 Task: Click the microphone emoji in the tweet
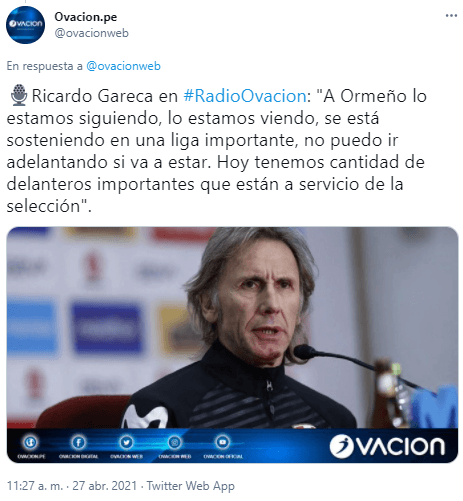pos(19,95)
